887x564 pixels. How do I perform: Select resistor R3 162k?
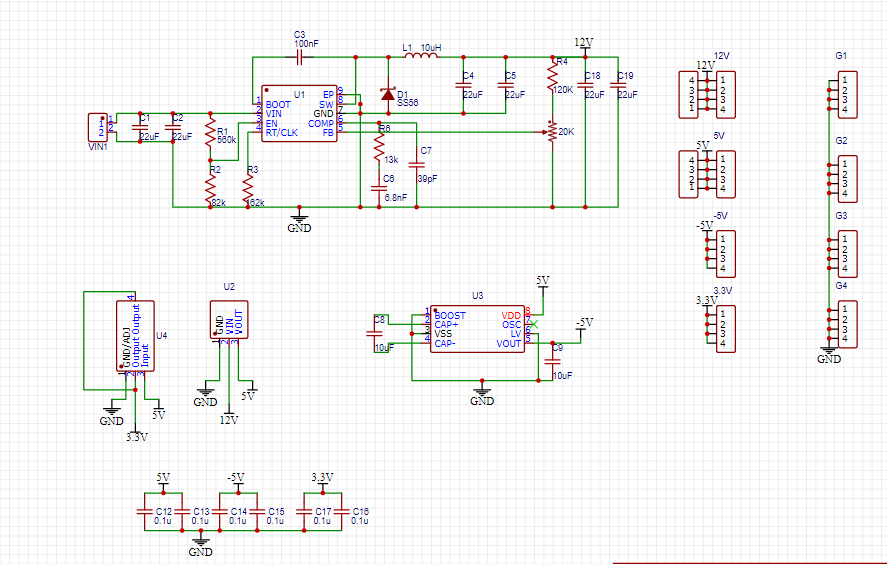pyautogui.click(x=248, y=189)
